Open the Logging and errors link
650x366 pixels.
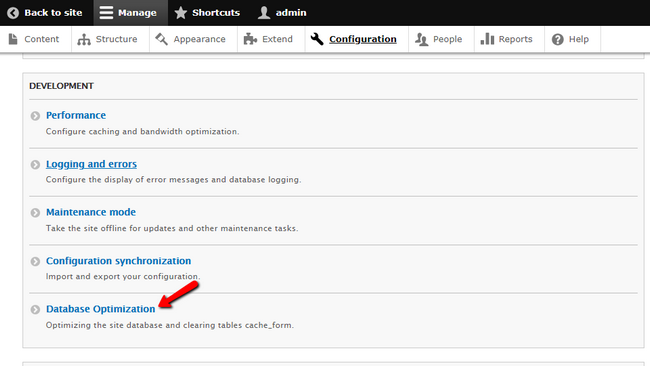pyautogui.click(x=91, y=164)
